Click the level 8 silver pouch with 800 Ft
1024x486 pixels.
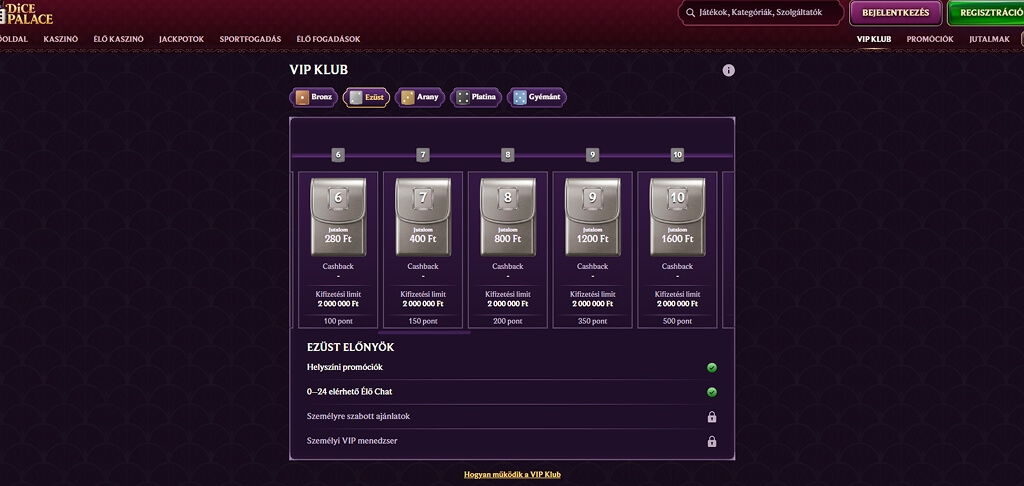click(507, 217)
